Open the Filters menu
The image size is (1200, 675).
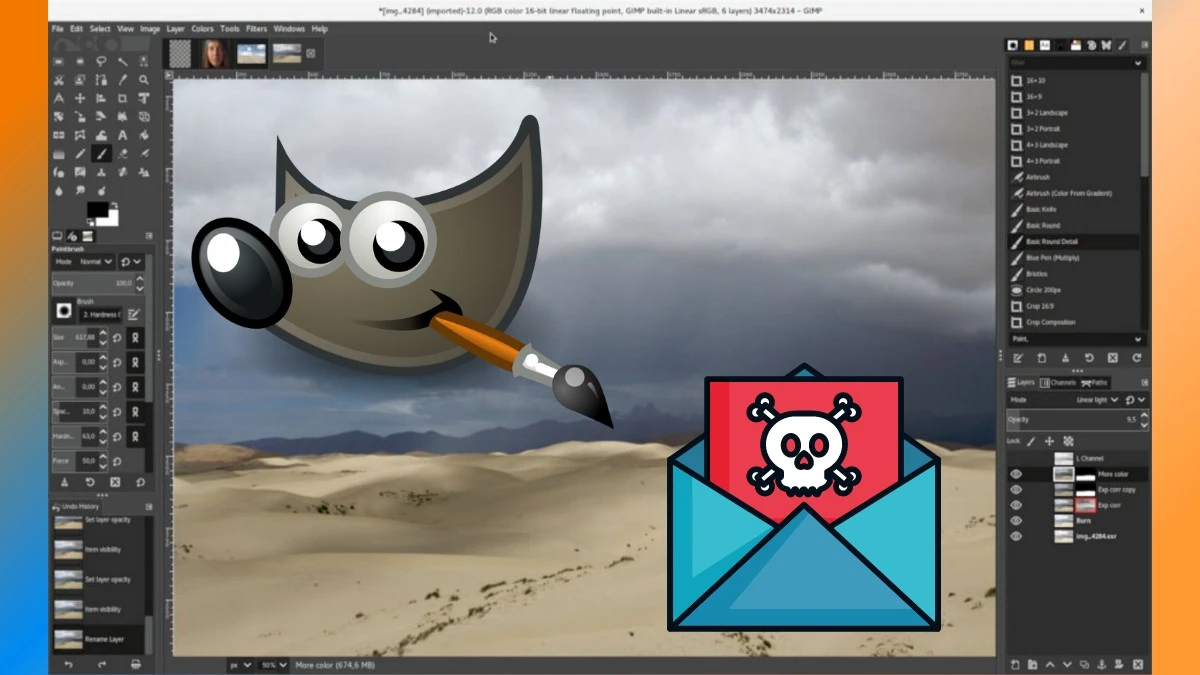click(x=256, y=29)
